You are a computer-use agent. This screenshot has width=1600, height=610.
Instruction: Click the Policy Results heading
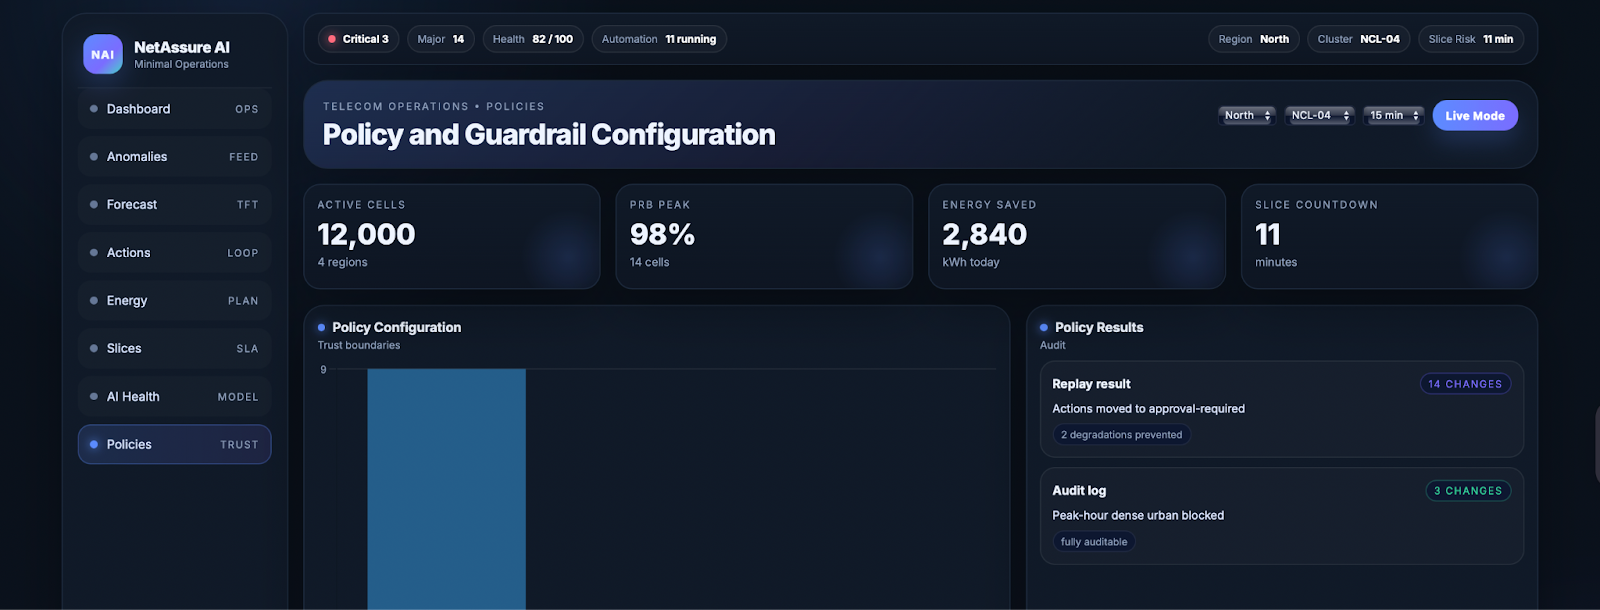tap(1099, 327)
